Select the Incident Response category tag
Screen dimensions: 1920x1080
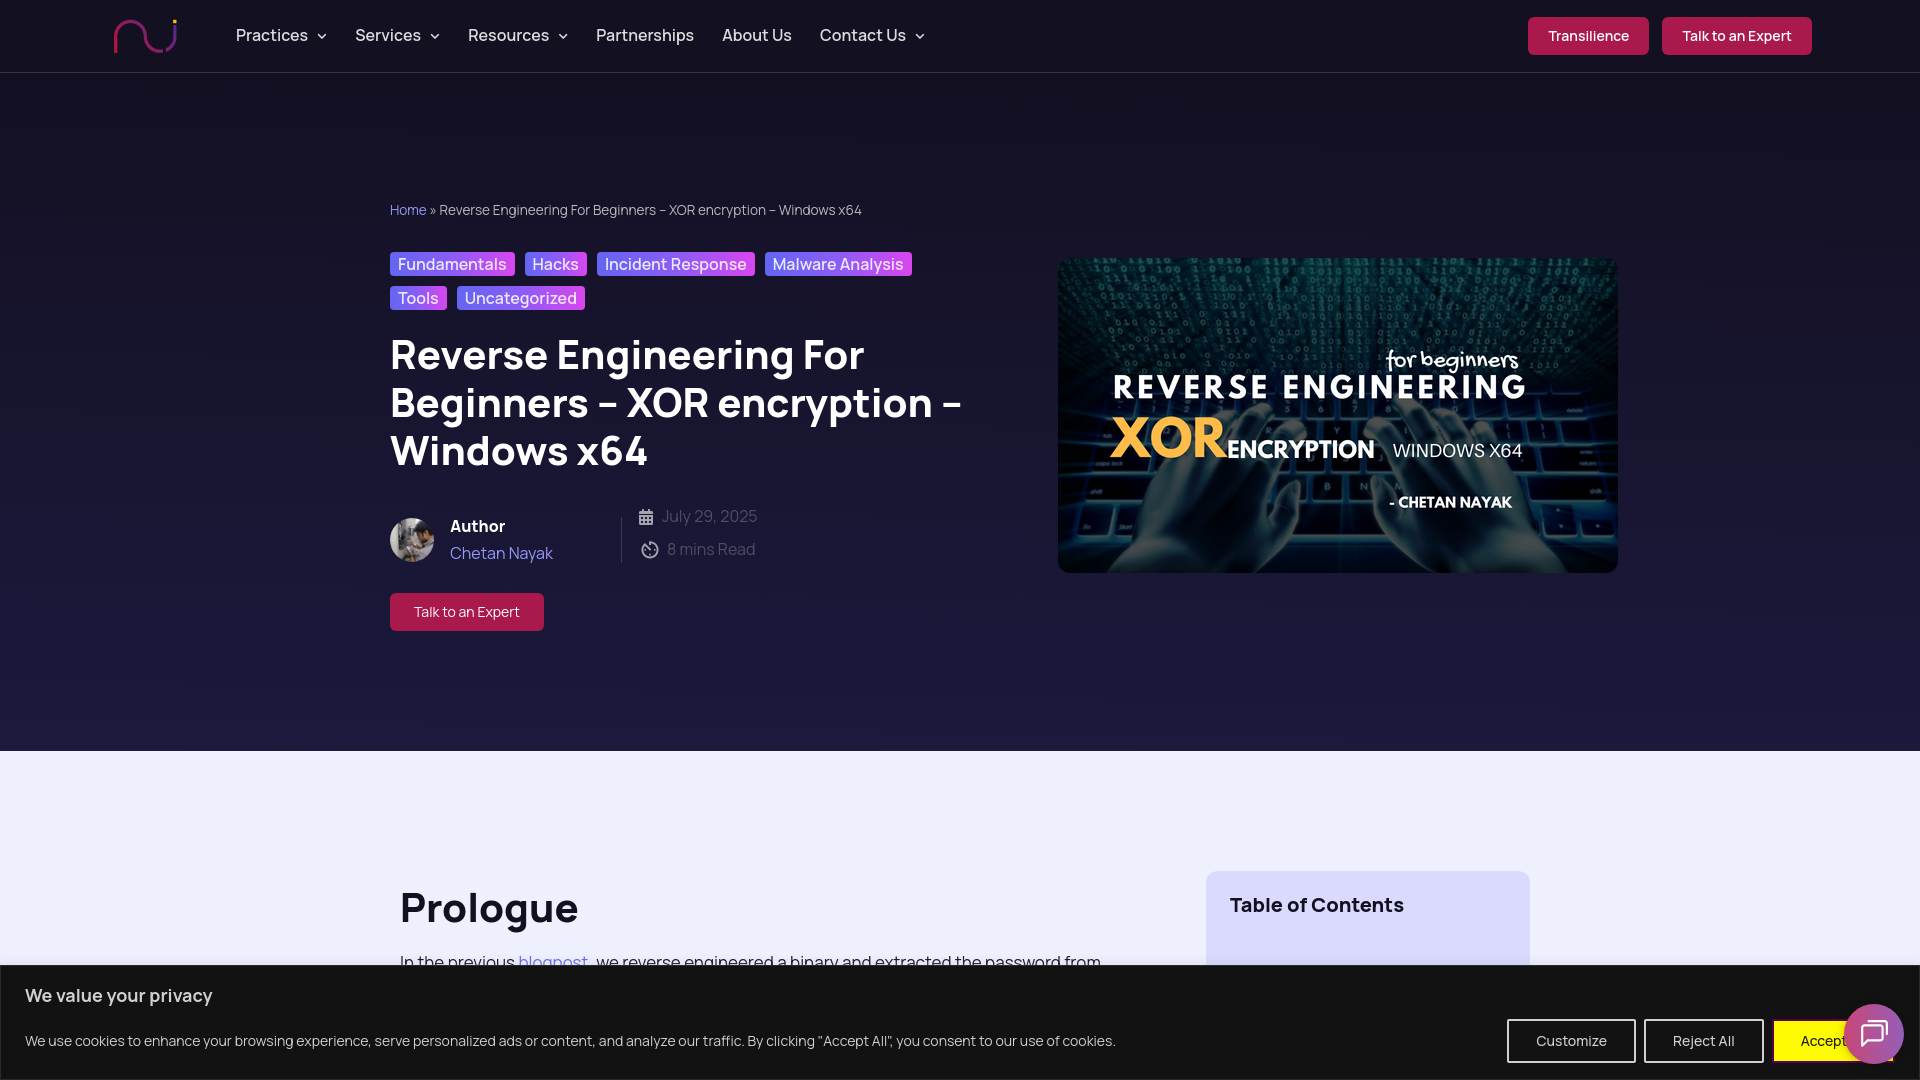pos(675,264)
